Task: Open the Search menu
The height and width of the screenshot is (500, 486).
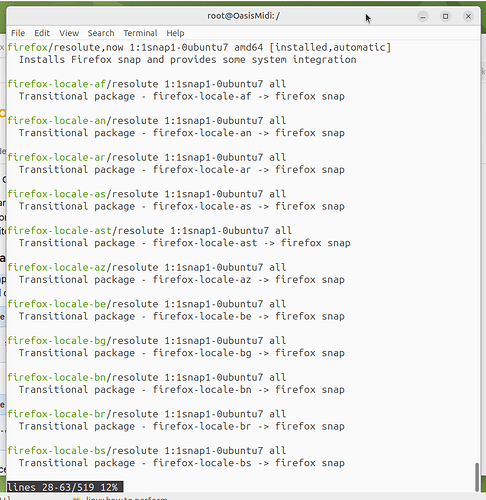Action: 101,33
